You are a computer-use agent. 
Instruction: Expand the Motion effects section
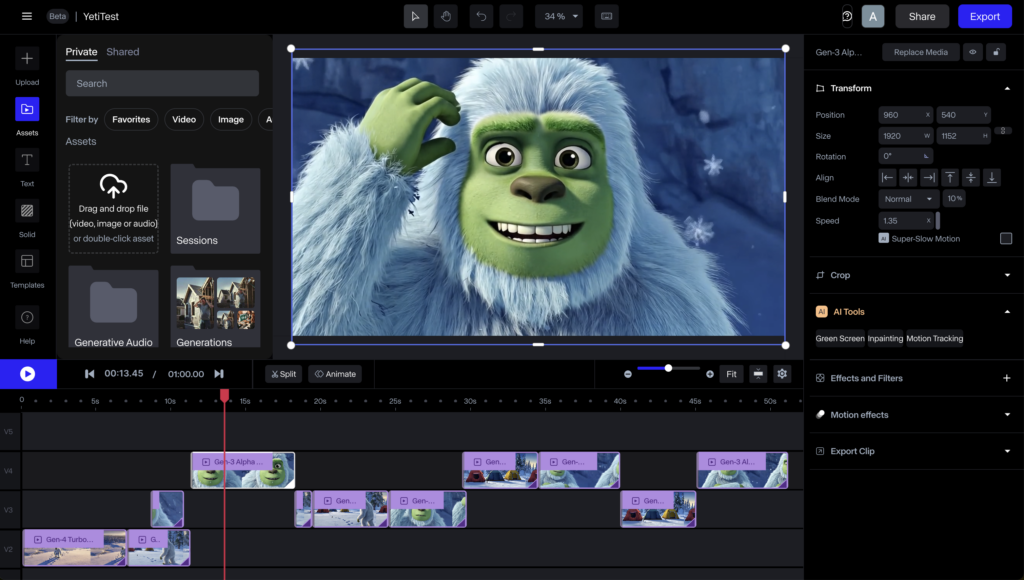[1007, 415]
